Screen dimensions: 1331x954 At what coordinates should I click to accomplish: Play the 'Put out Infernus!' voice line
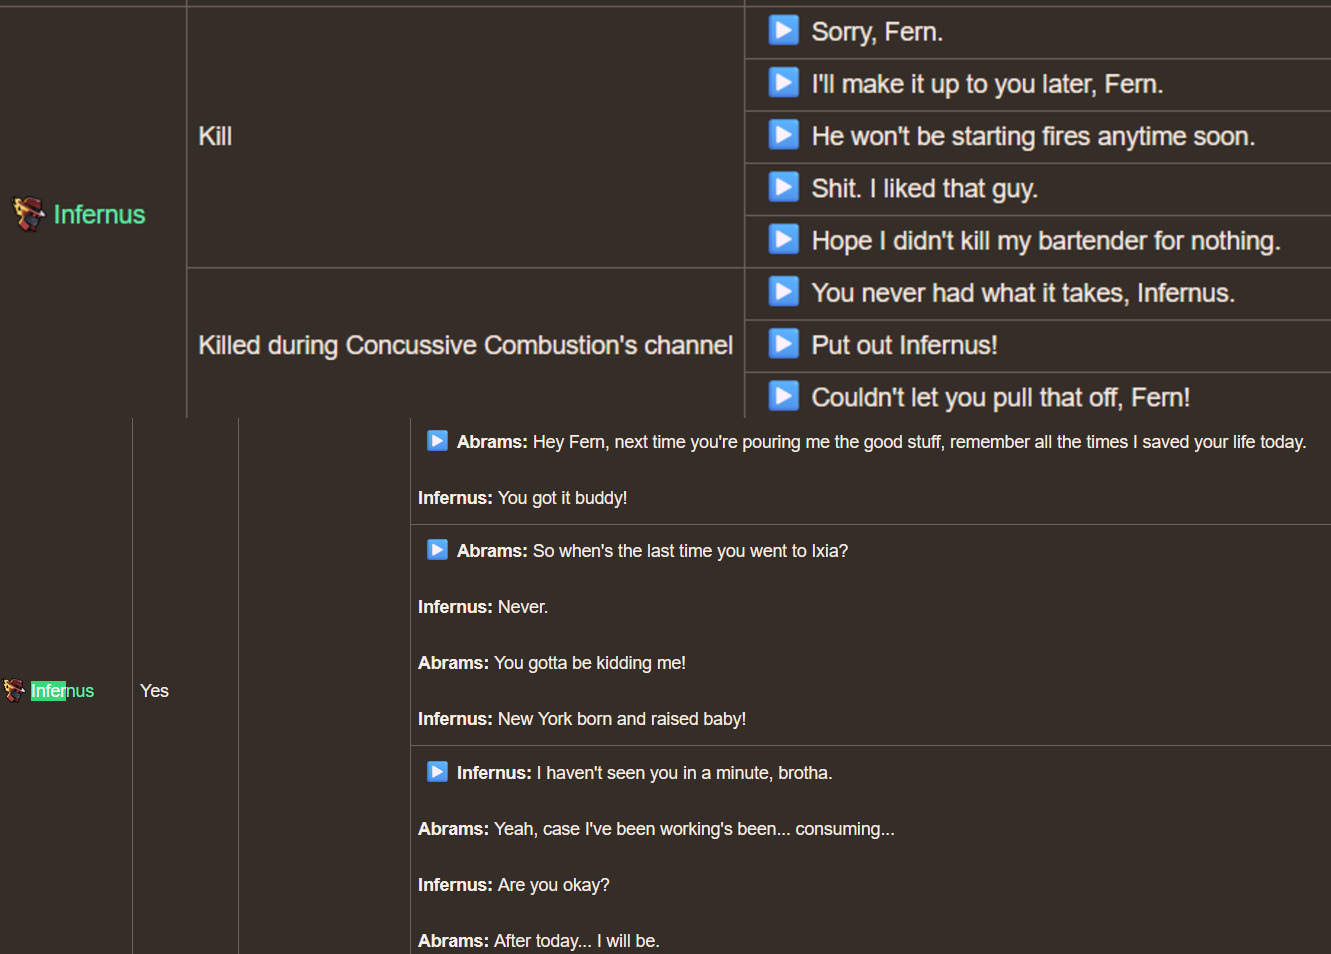tap(783, 344)
